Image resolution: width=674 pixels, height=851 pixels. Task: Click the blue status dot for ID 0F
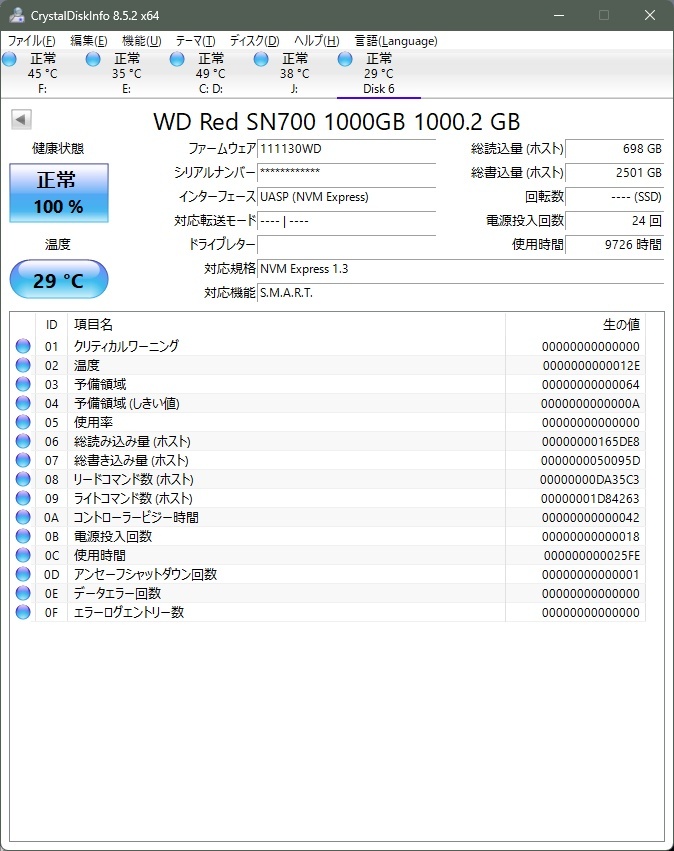point(23,612)
